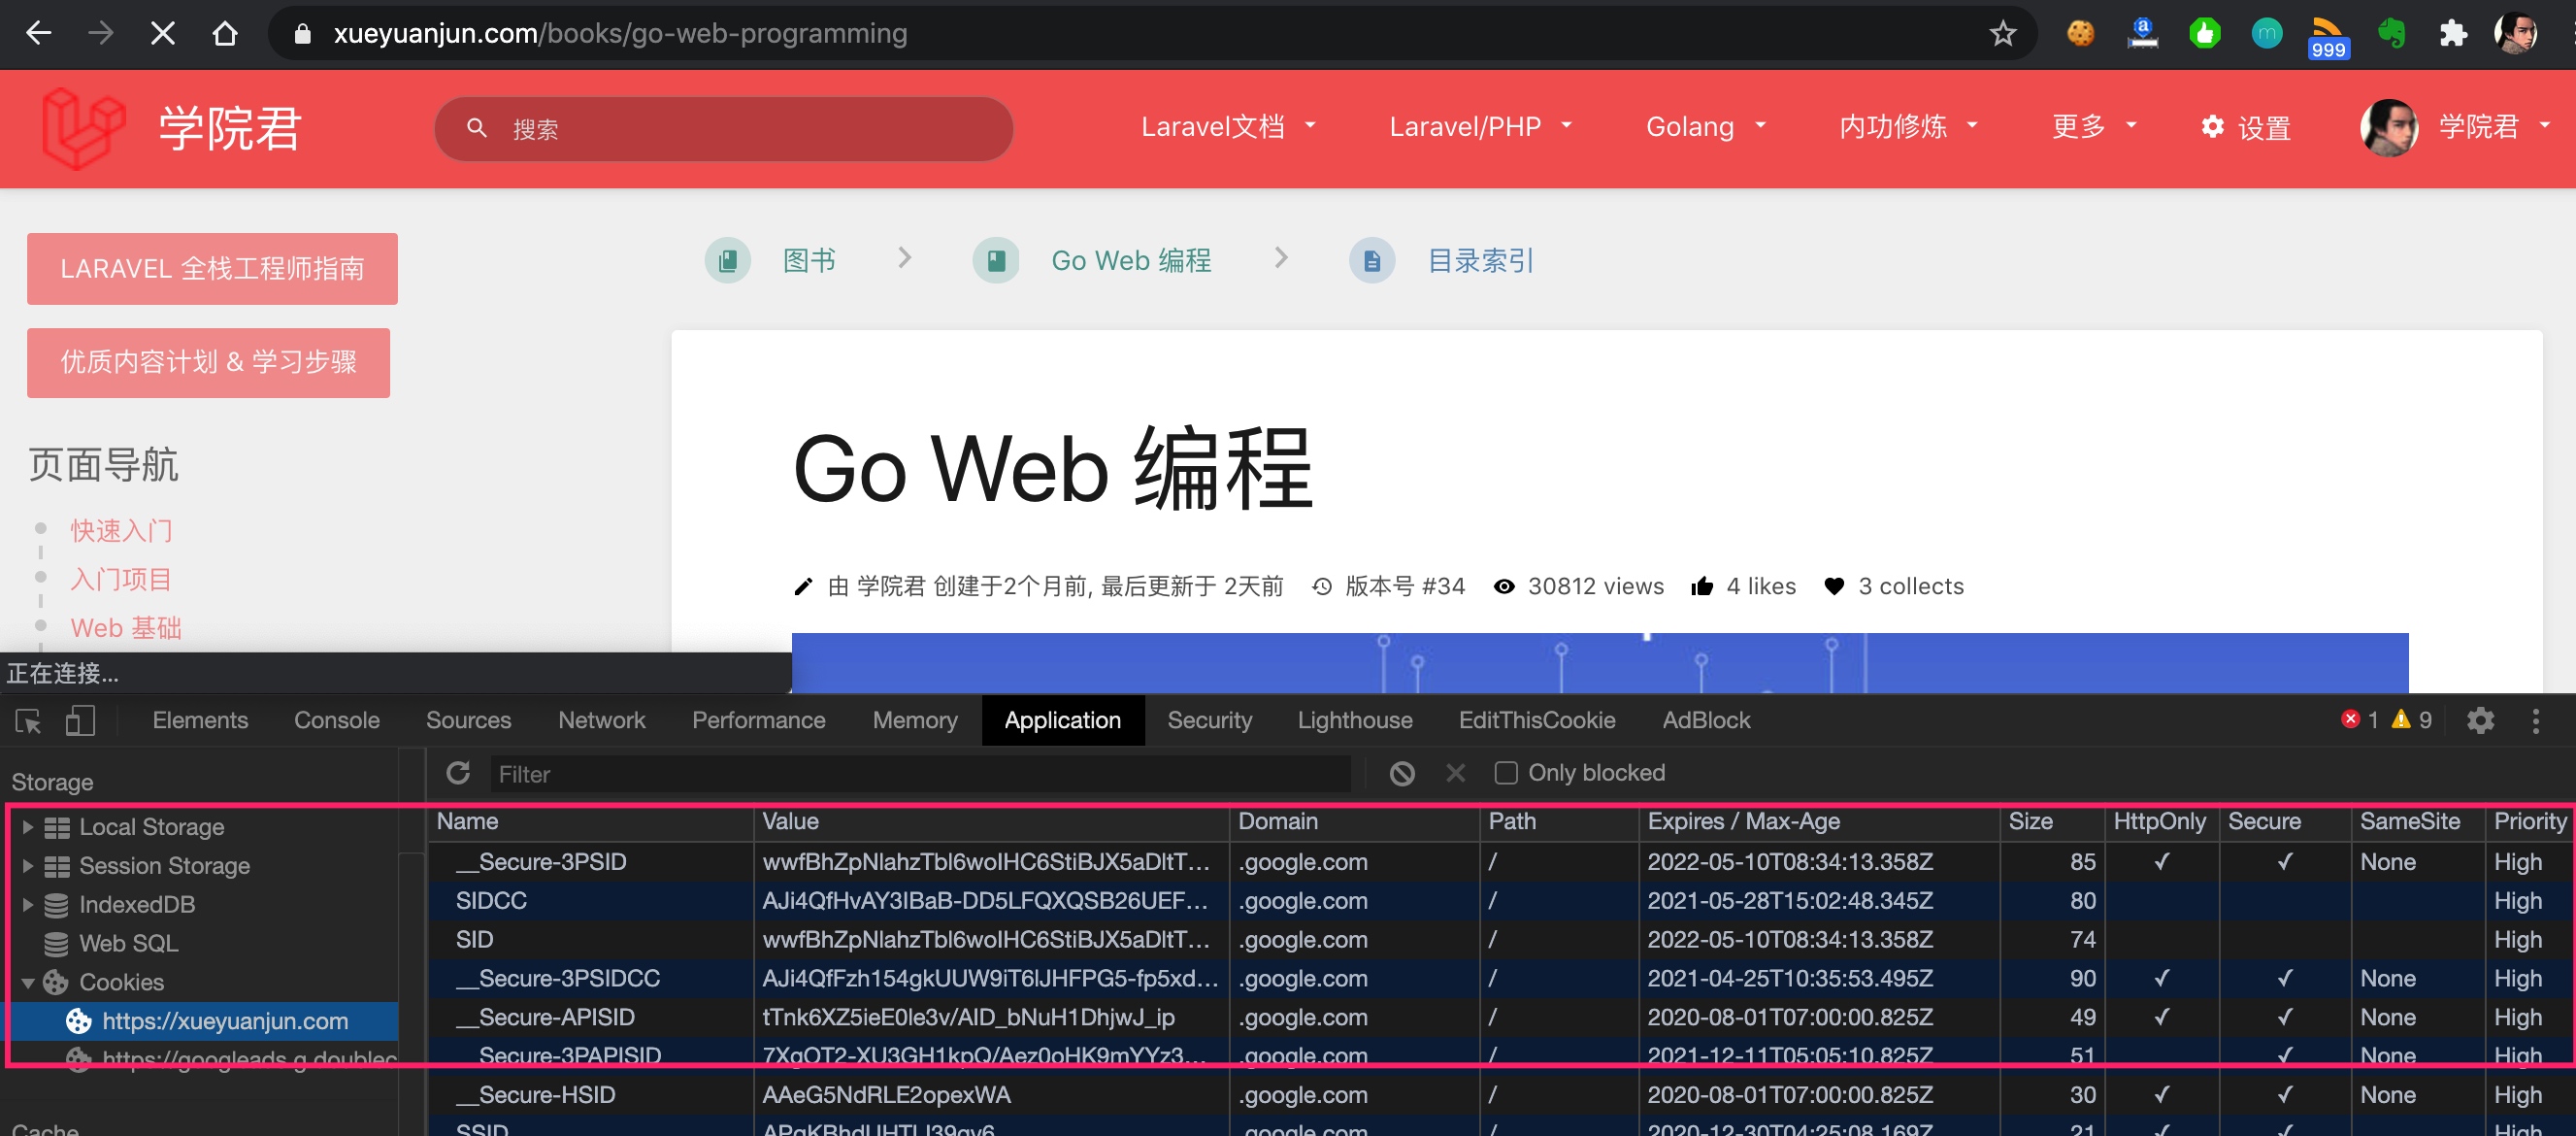Open the Chrome profile avatar

2515,33
